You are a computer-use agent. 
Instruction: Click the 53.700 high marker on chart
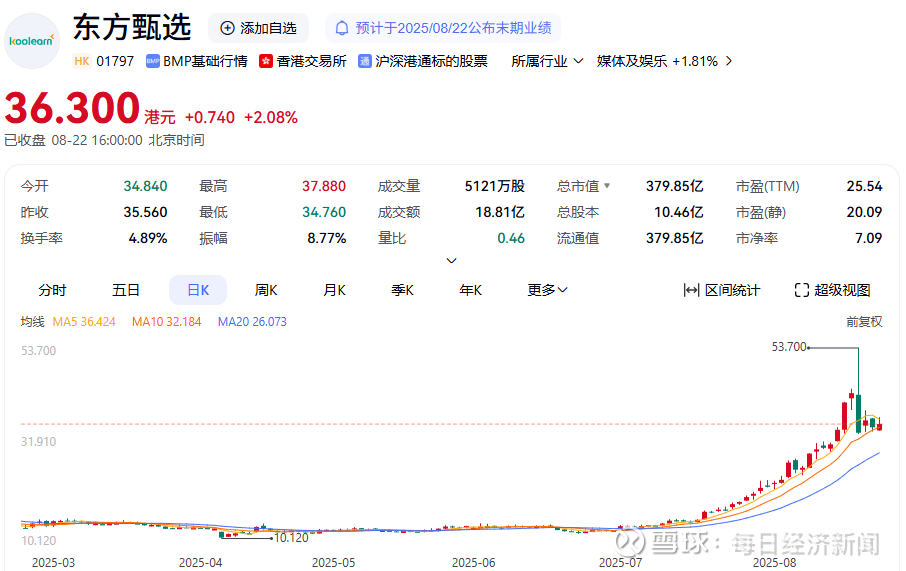789,347
